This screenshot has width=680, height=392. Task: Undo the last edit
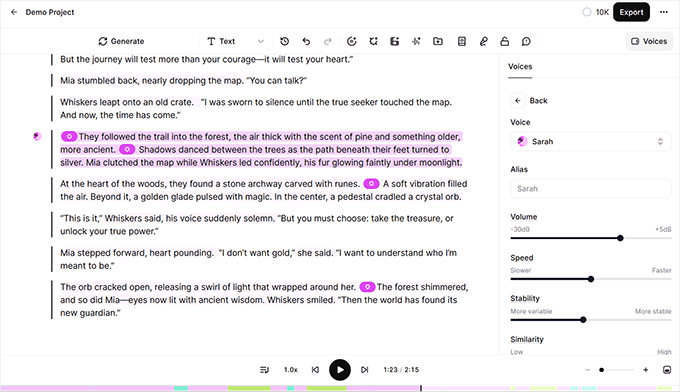coord(306,41)
